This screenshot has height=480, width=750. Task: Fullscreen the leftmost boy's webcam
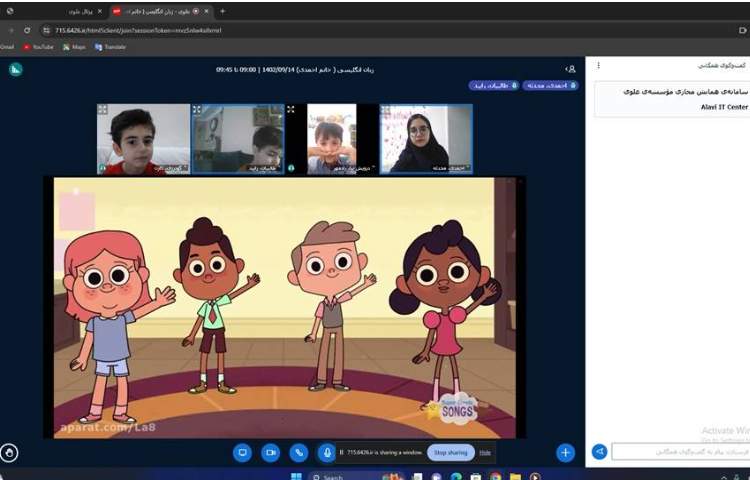click(102, 110)
